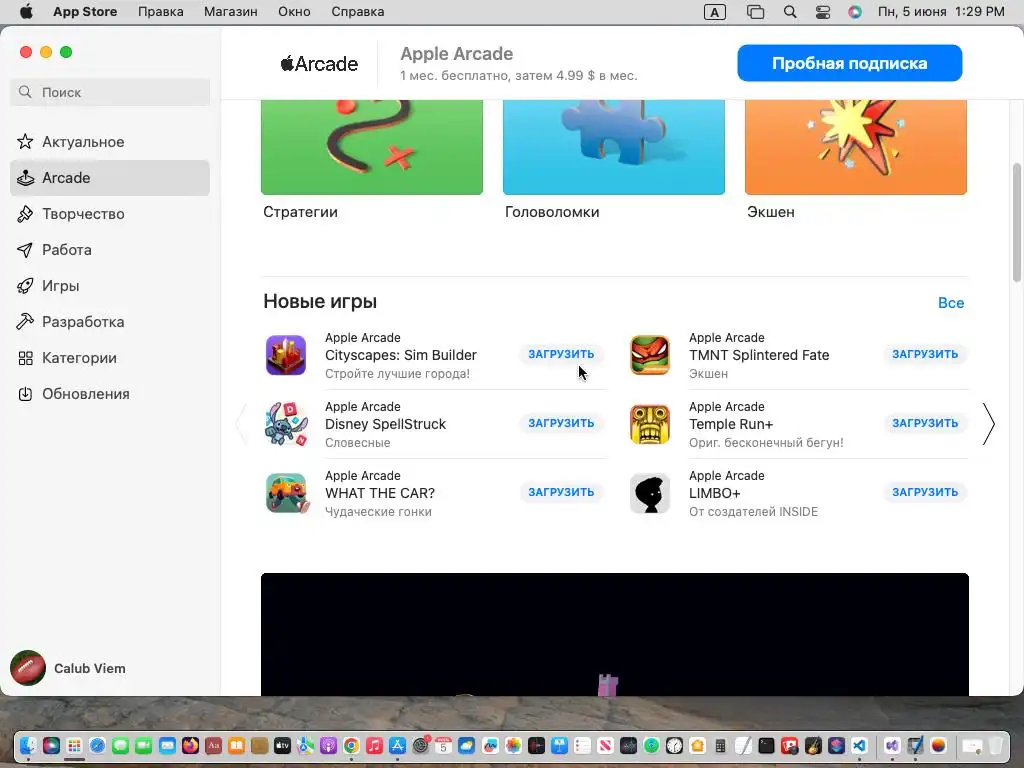This screenshot has width=1024, height=768.
Task: Open the Правка menu
Action: [161, 12]
